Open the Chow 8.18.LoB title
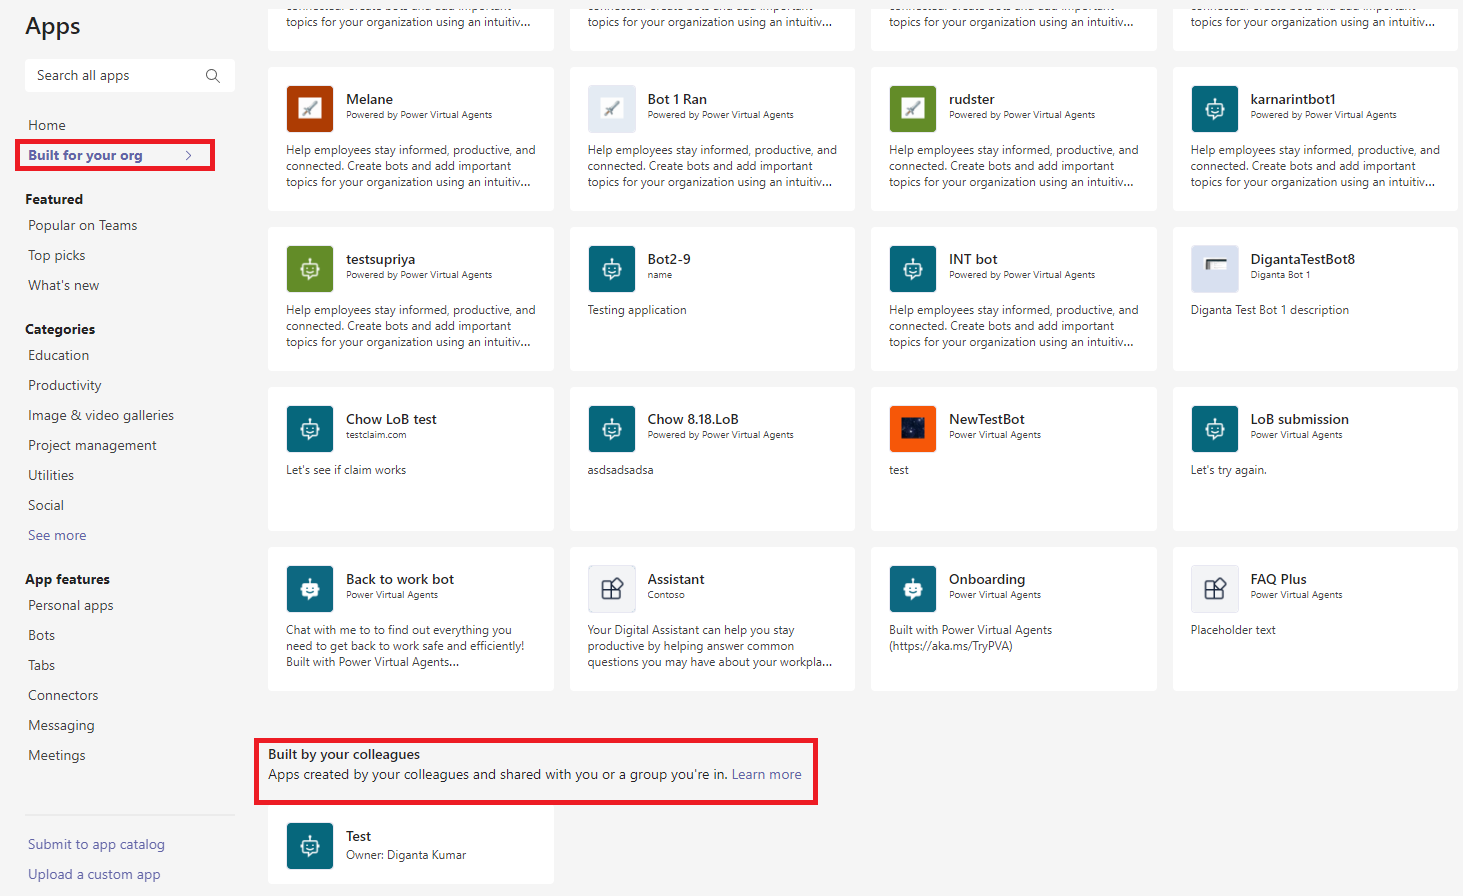Image resolution: width=1463 pixels, height=896 pixels. point(693,419)
